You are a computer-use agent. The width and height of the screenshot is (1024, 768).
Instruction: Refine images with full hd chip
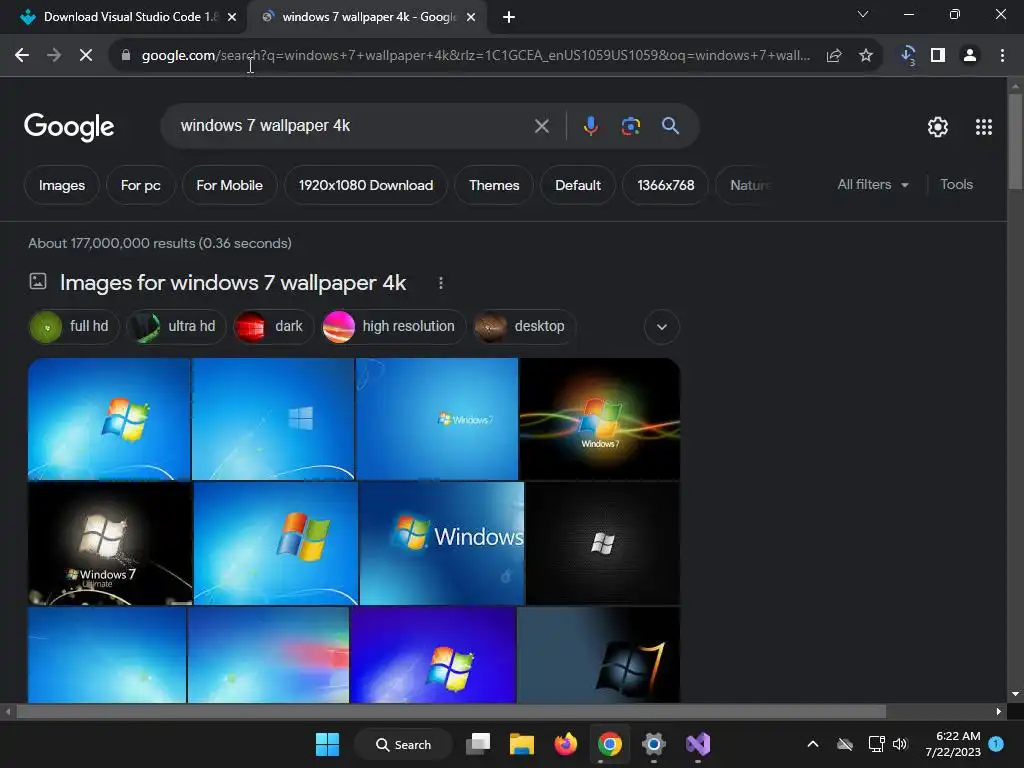(74, 327)
